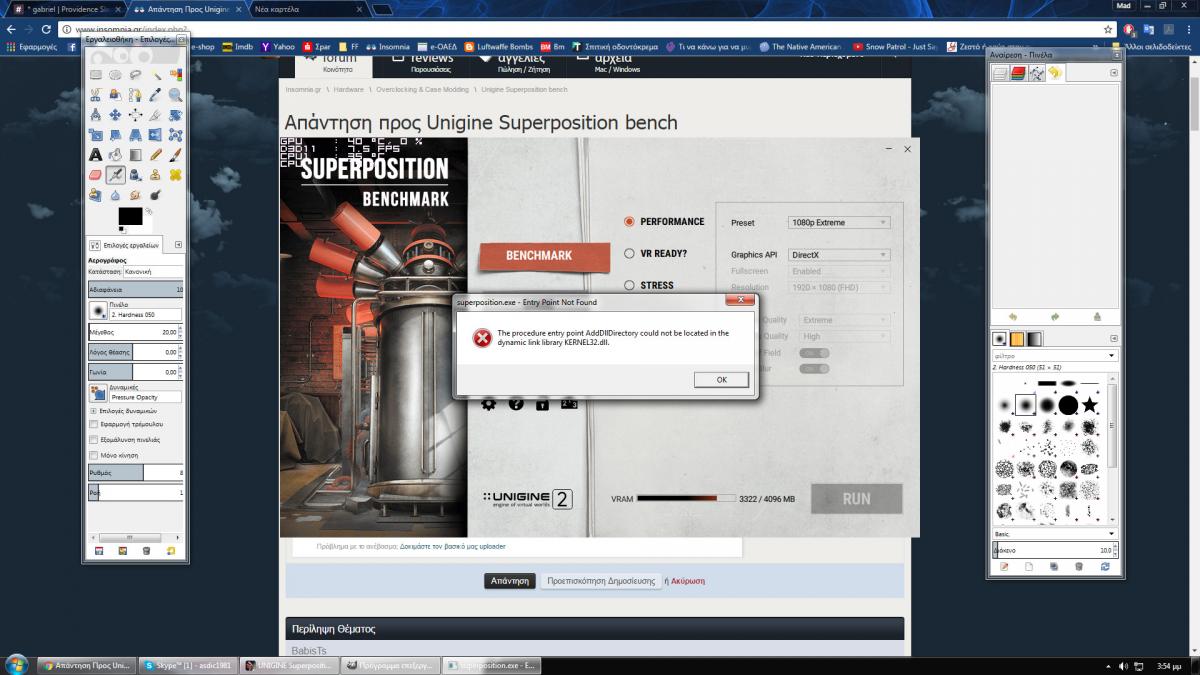This screenshot has width=1200, height=675.
Task: Select the Heal tool (crossed bandages)
Action: pyautogui.click(x=175, y=175)
